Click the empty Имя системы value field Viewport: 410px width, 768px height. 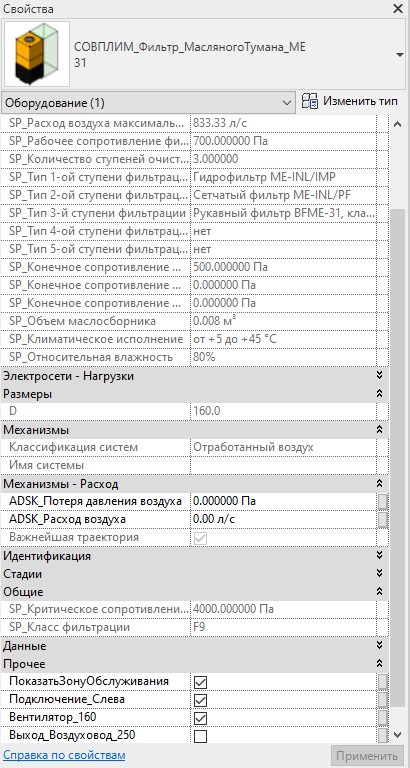(283, 465)
